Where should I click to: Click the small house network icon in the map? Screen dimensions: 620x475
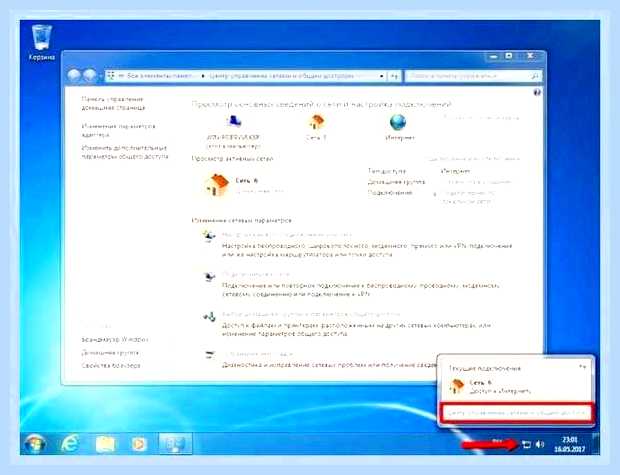[316, 122]
